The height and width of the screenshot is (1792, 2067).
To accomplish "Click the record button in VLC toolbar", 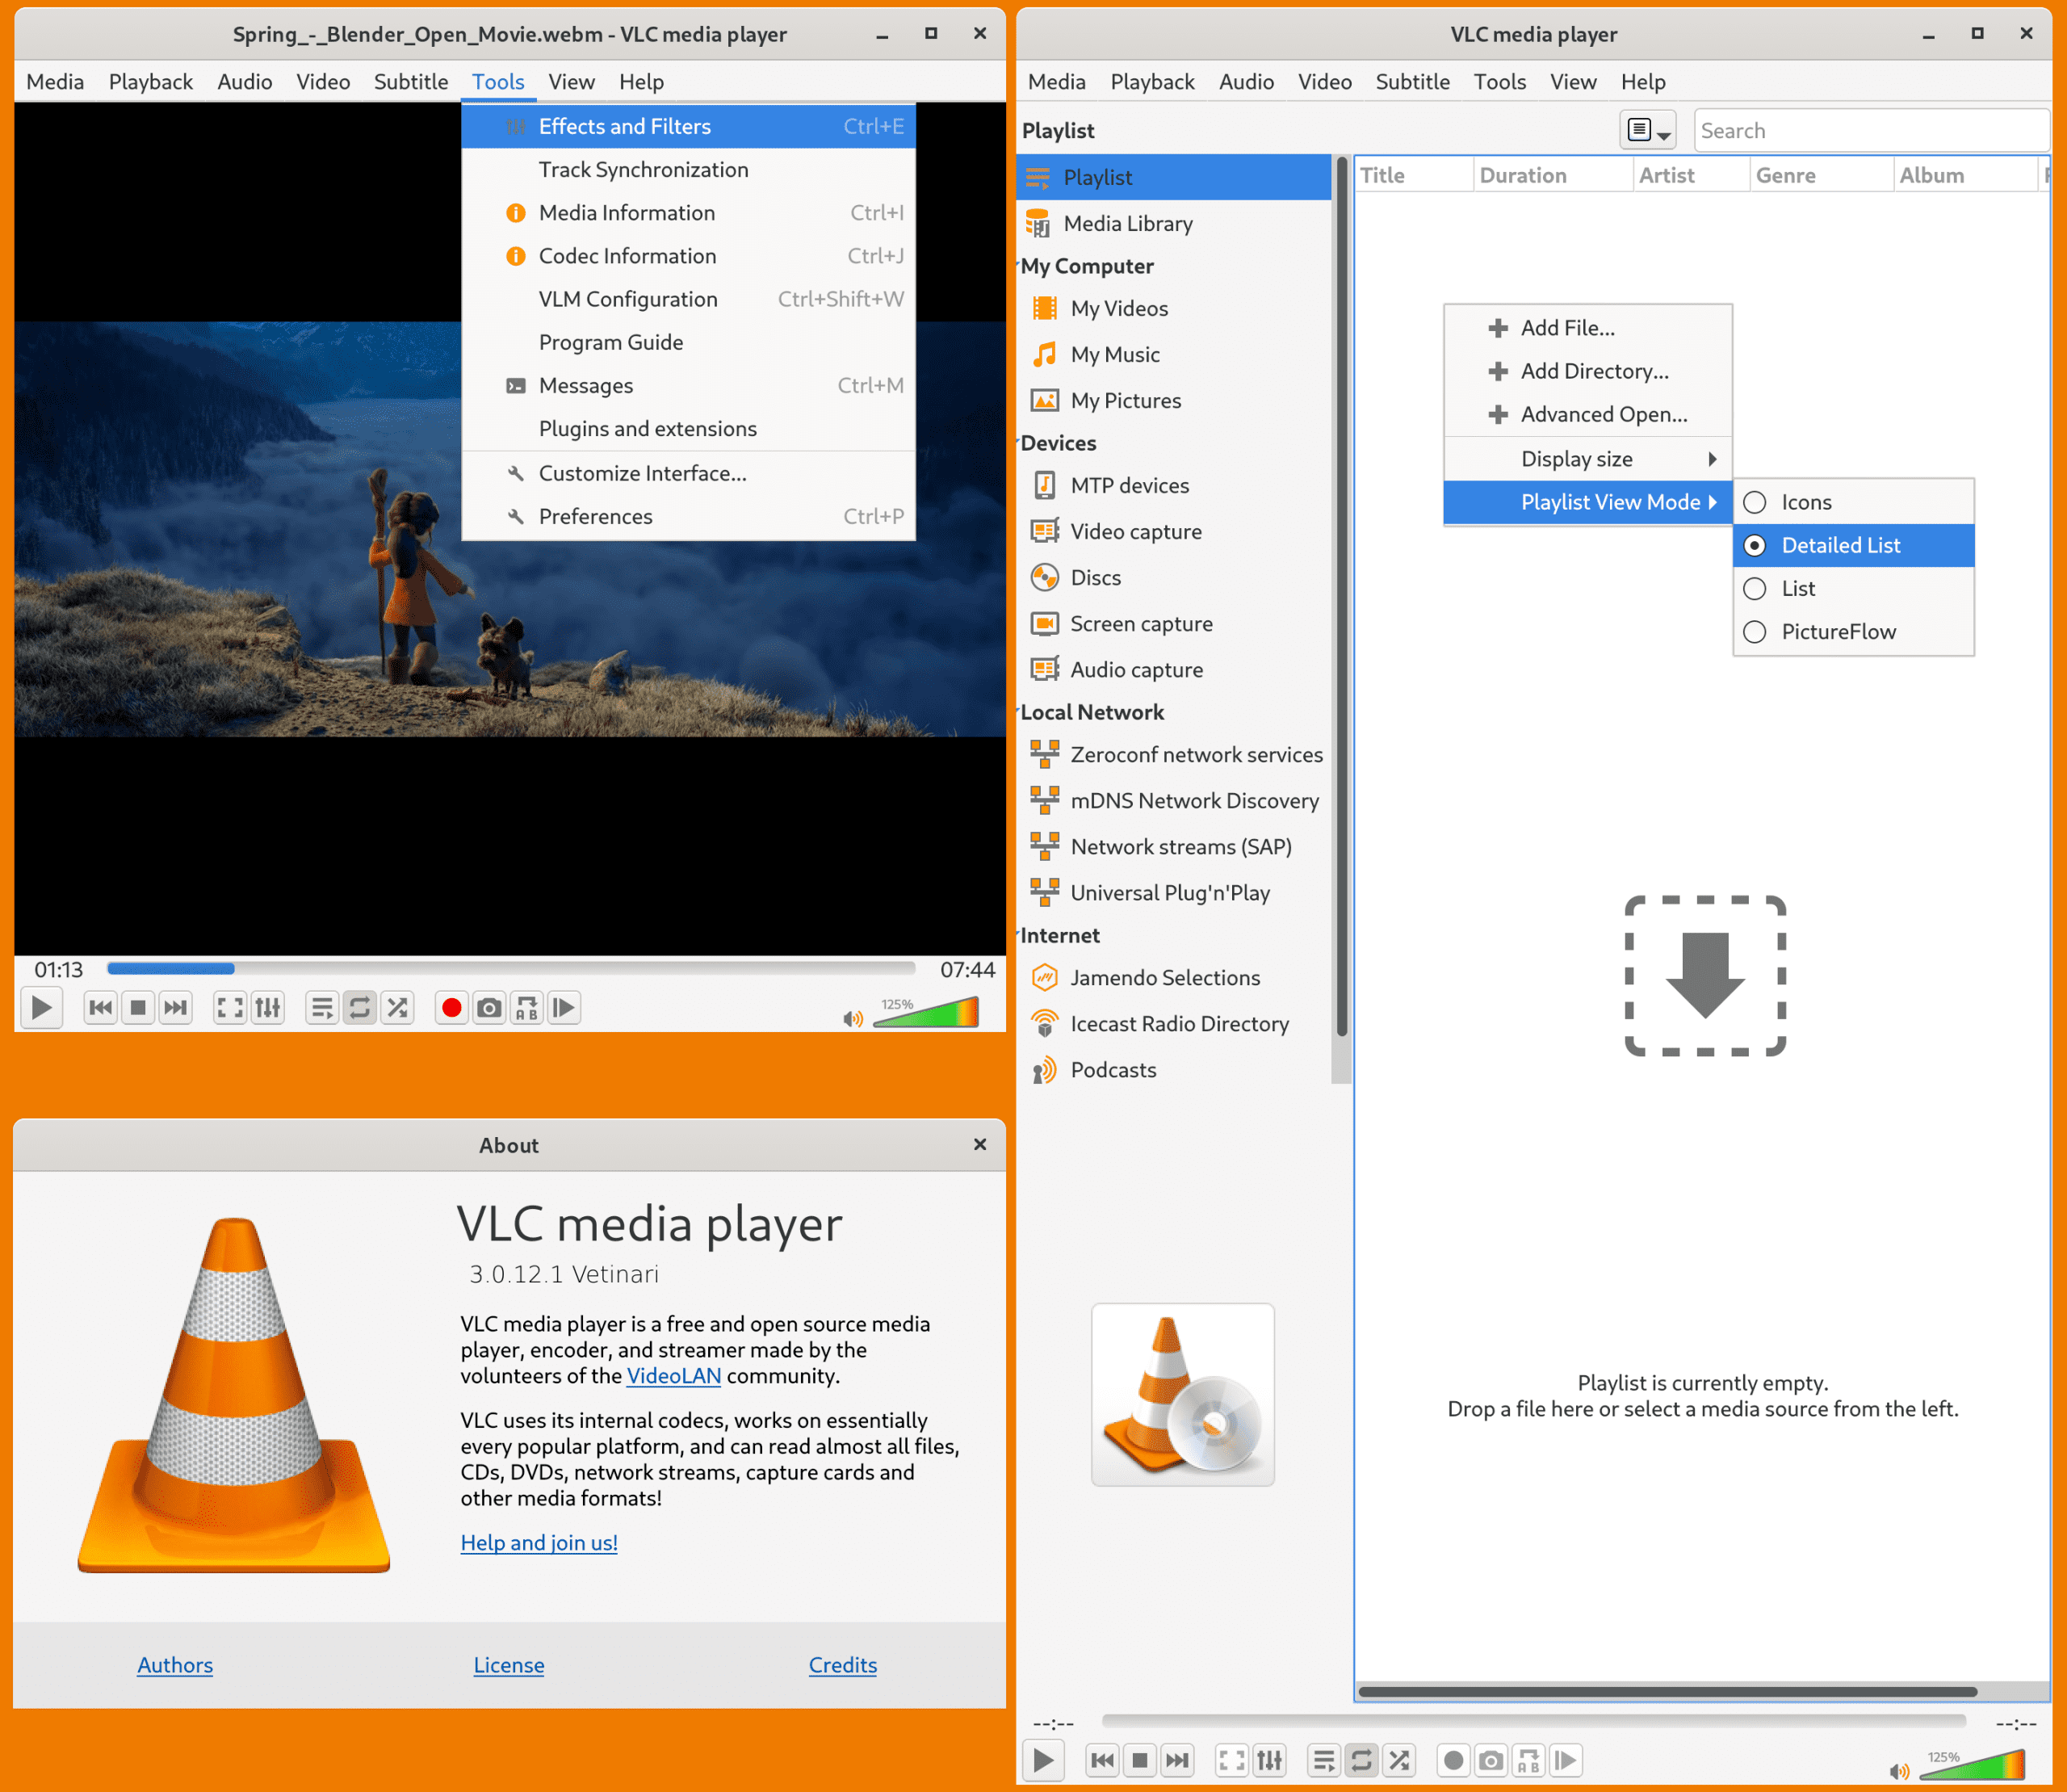I will [450, 1008].
